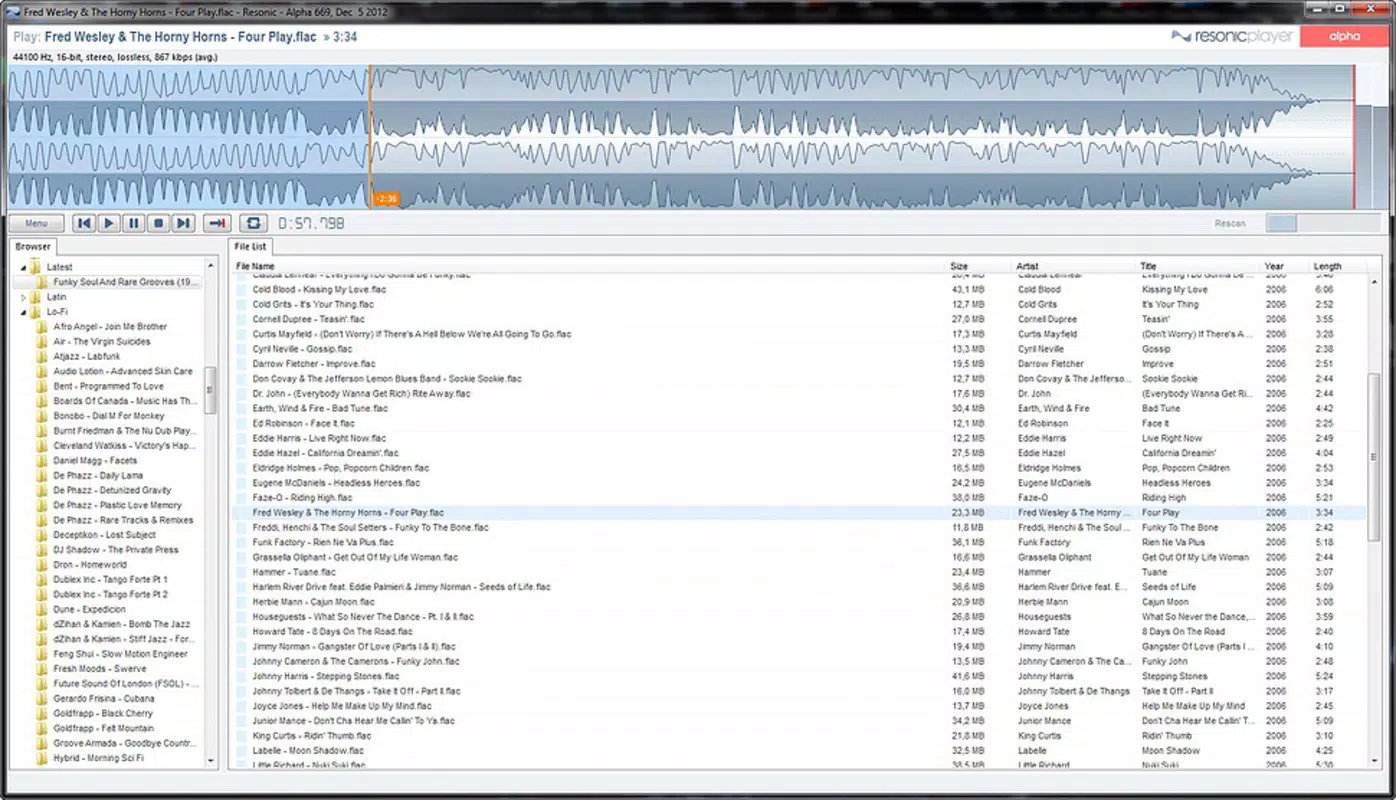Image resolution: width=1396 pixels, height=800 pixels.
Task: Click the browser tree scroll-up arrow
Action: pyautogui.click(x=210, y=266)
